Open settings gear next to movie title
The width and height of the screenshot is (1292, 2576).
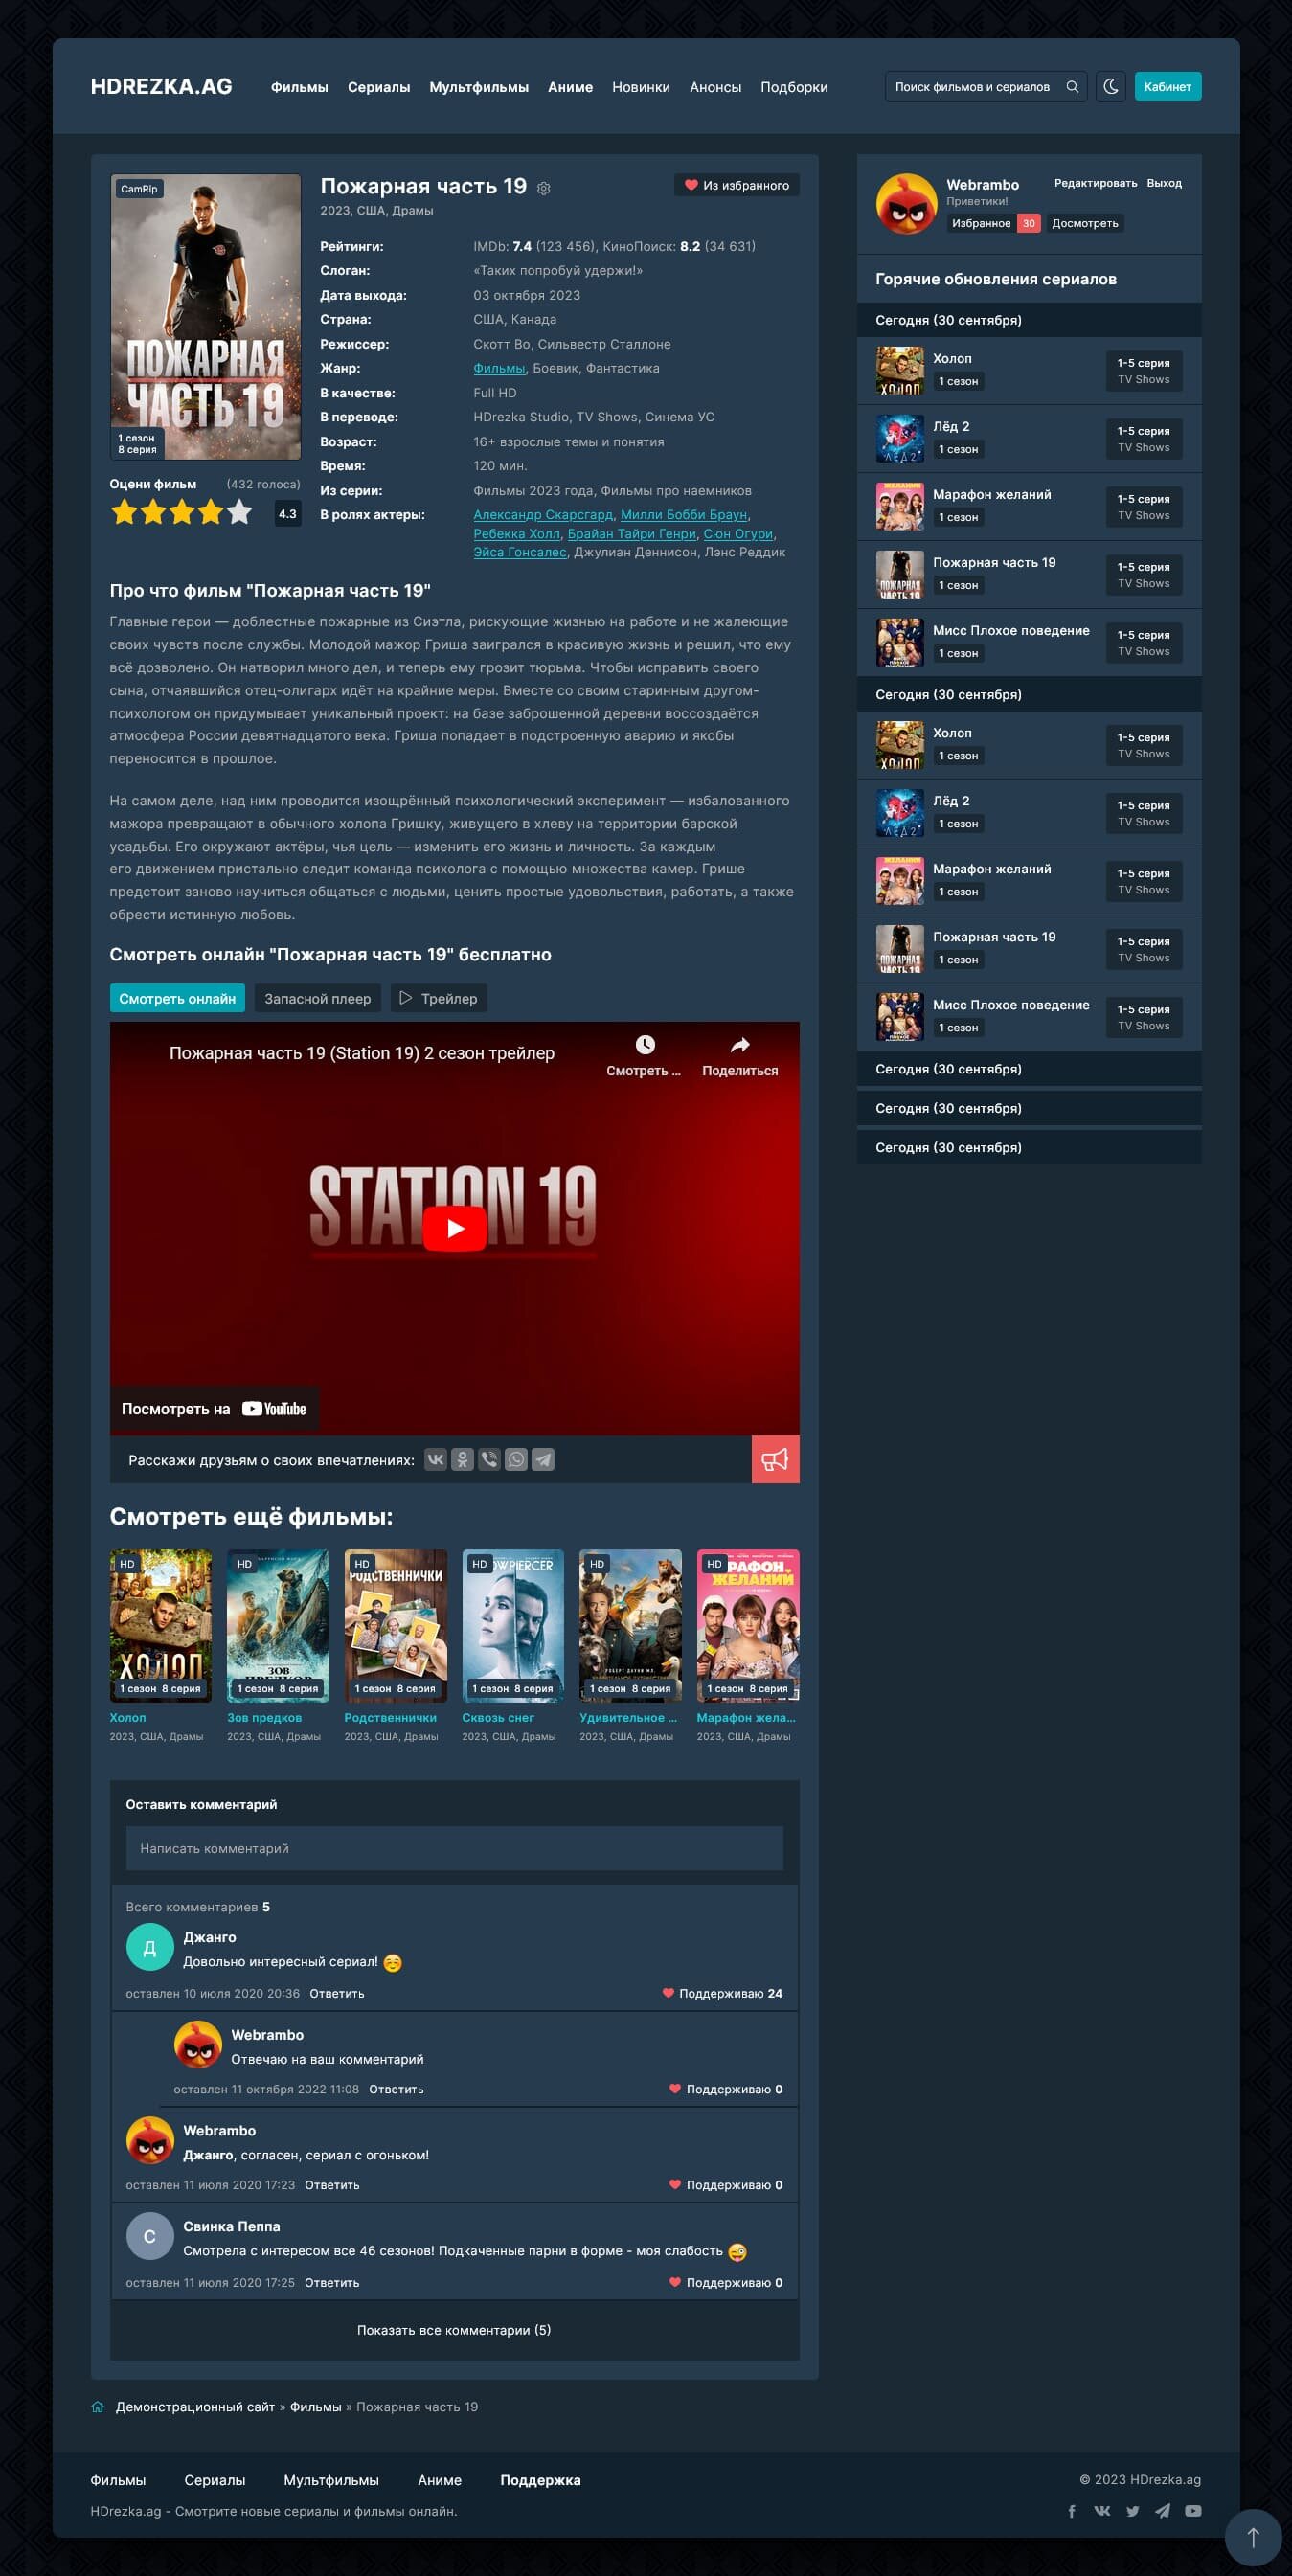(544, 188)
